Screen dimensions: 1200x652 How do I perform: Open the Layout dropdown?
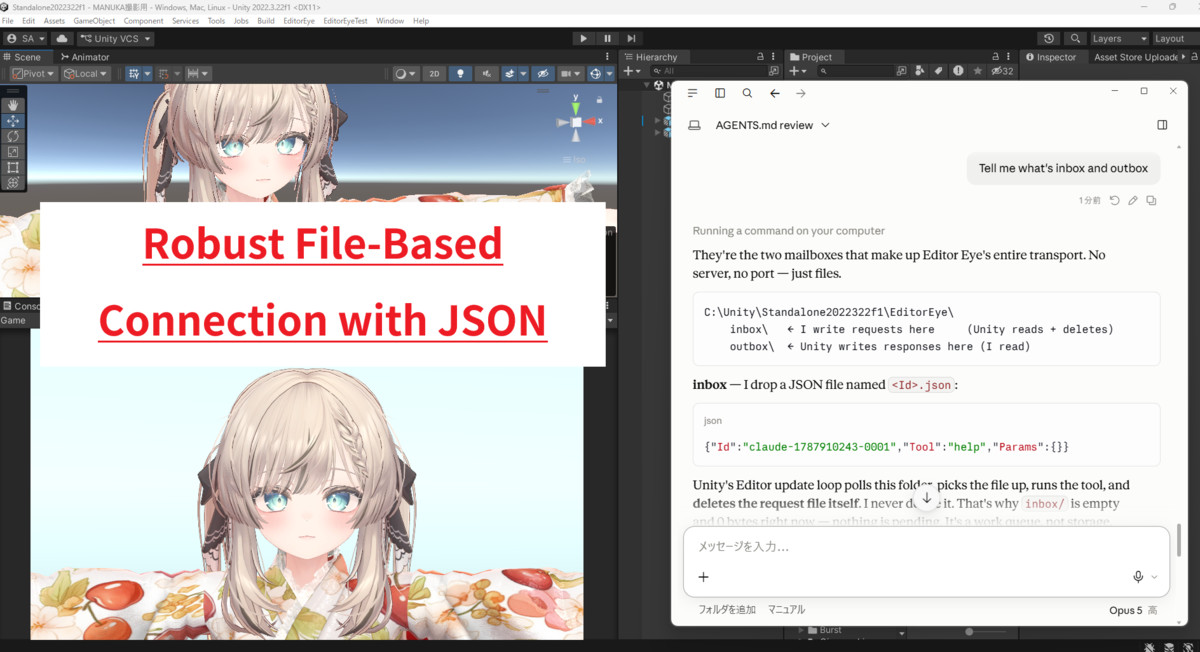point(1174,38)
